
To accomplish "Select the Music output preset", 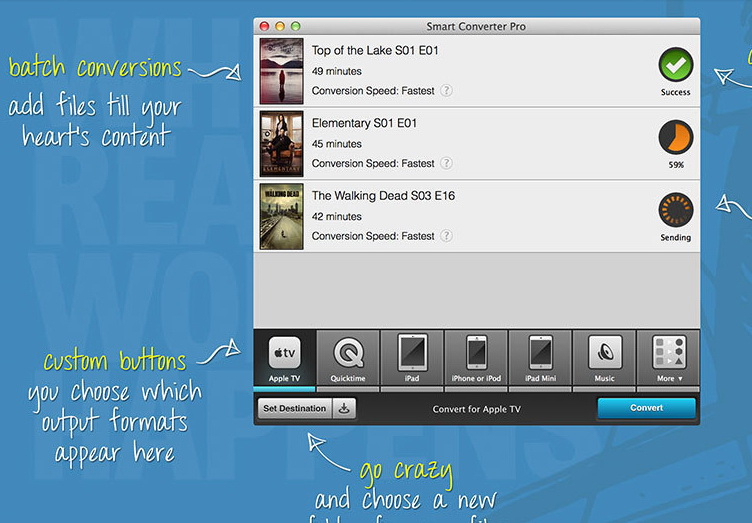I will [604, 360].
